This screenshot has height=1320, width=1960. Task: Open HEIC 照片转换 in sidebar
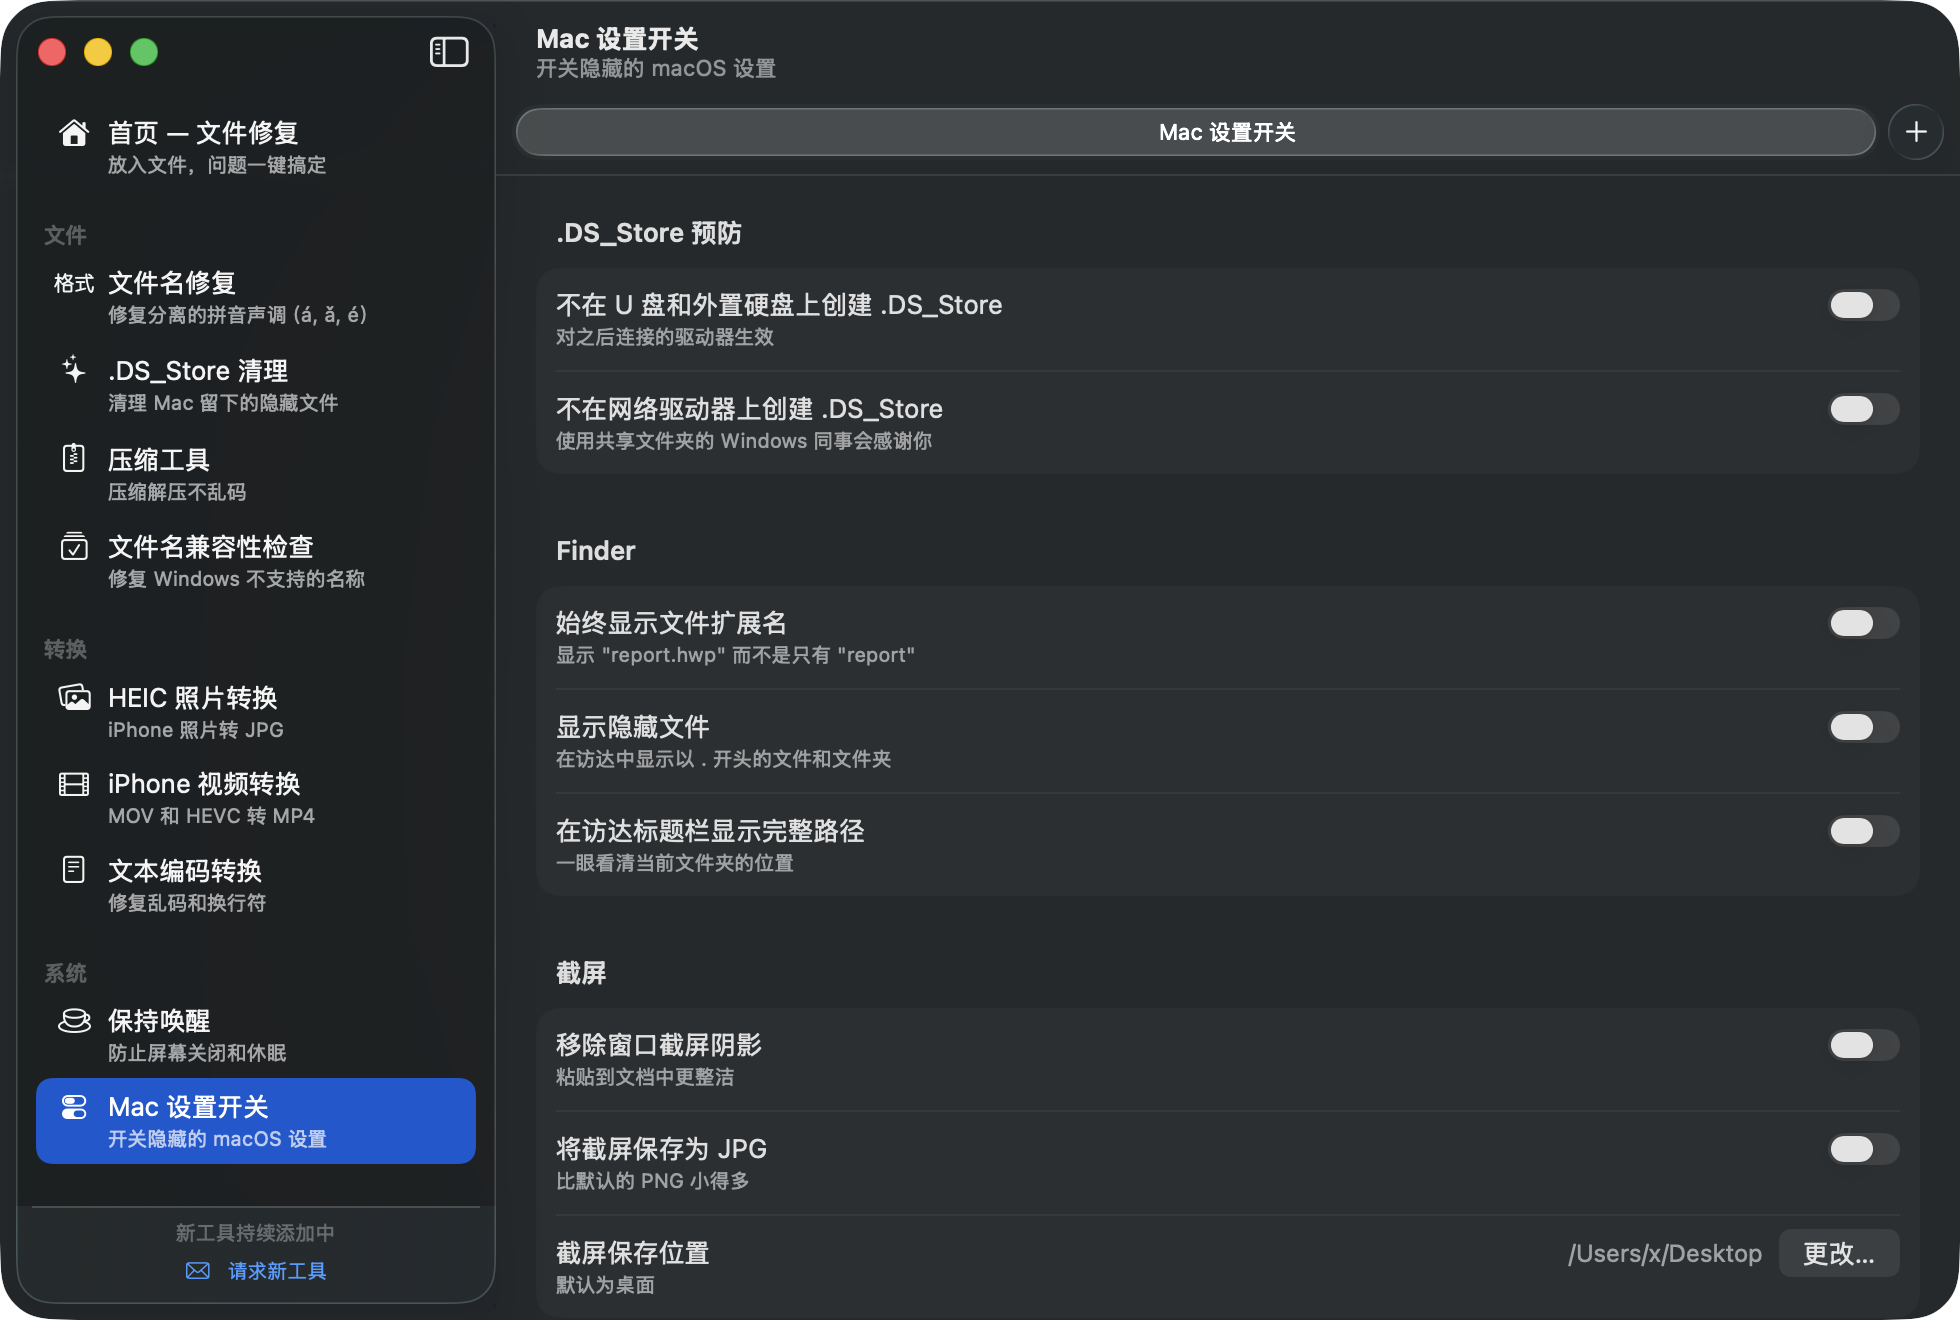[256, 712]
